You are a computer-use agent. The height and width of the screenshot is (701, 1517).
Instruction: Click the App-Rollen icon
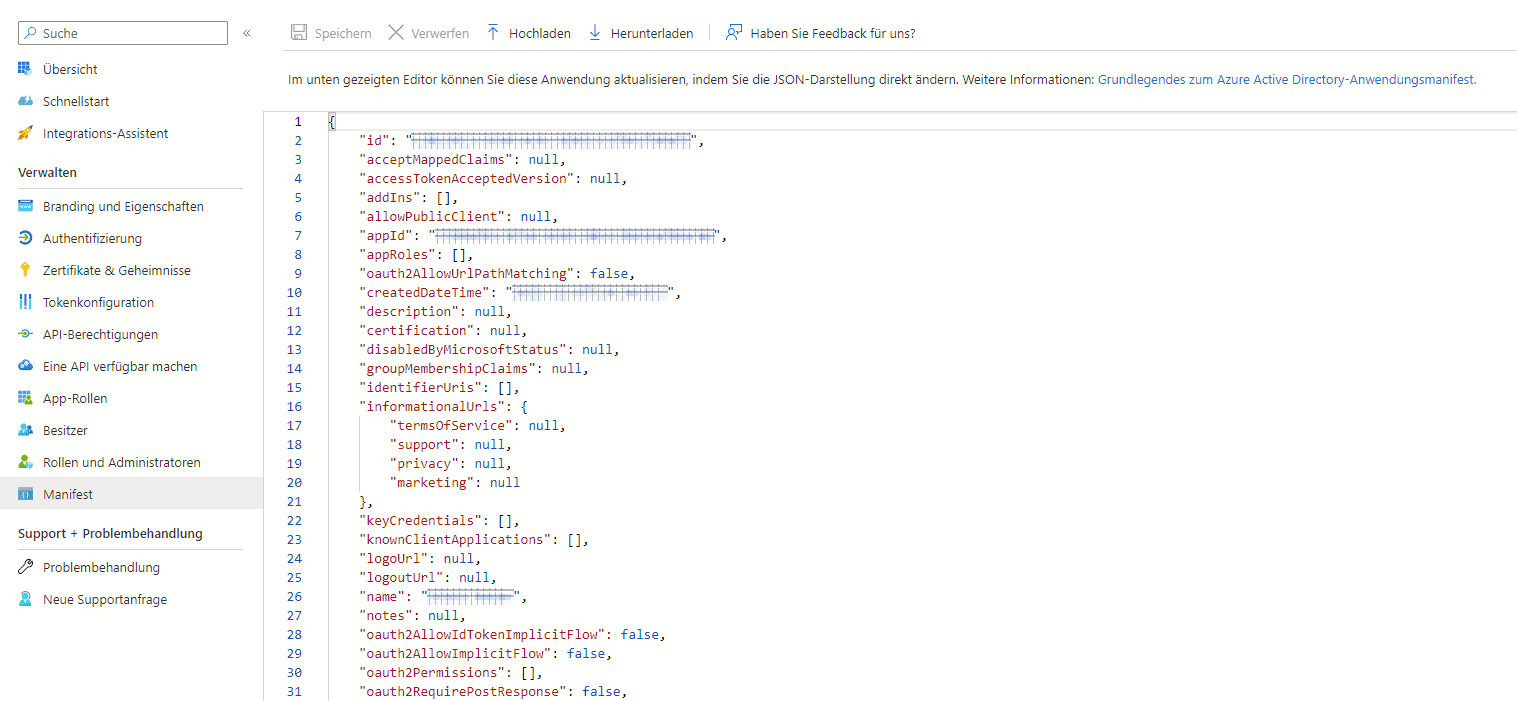[26, 398]
